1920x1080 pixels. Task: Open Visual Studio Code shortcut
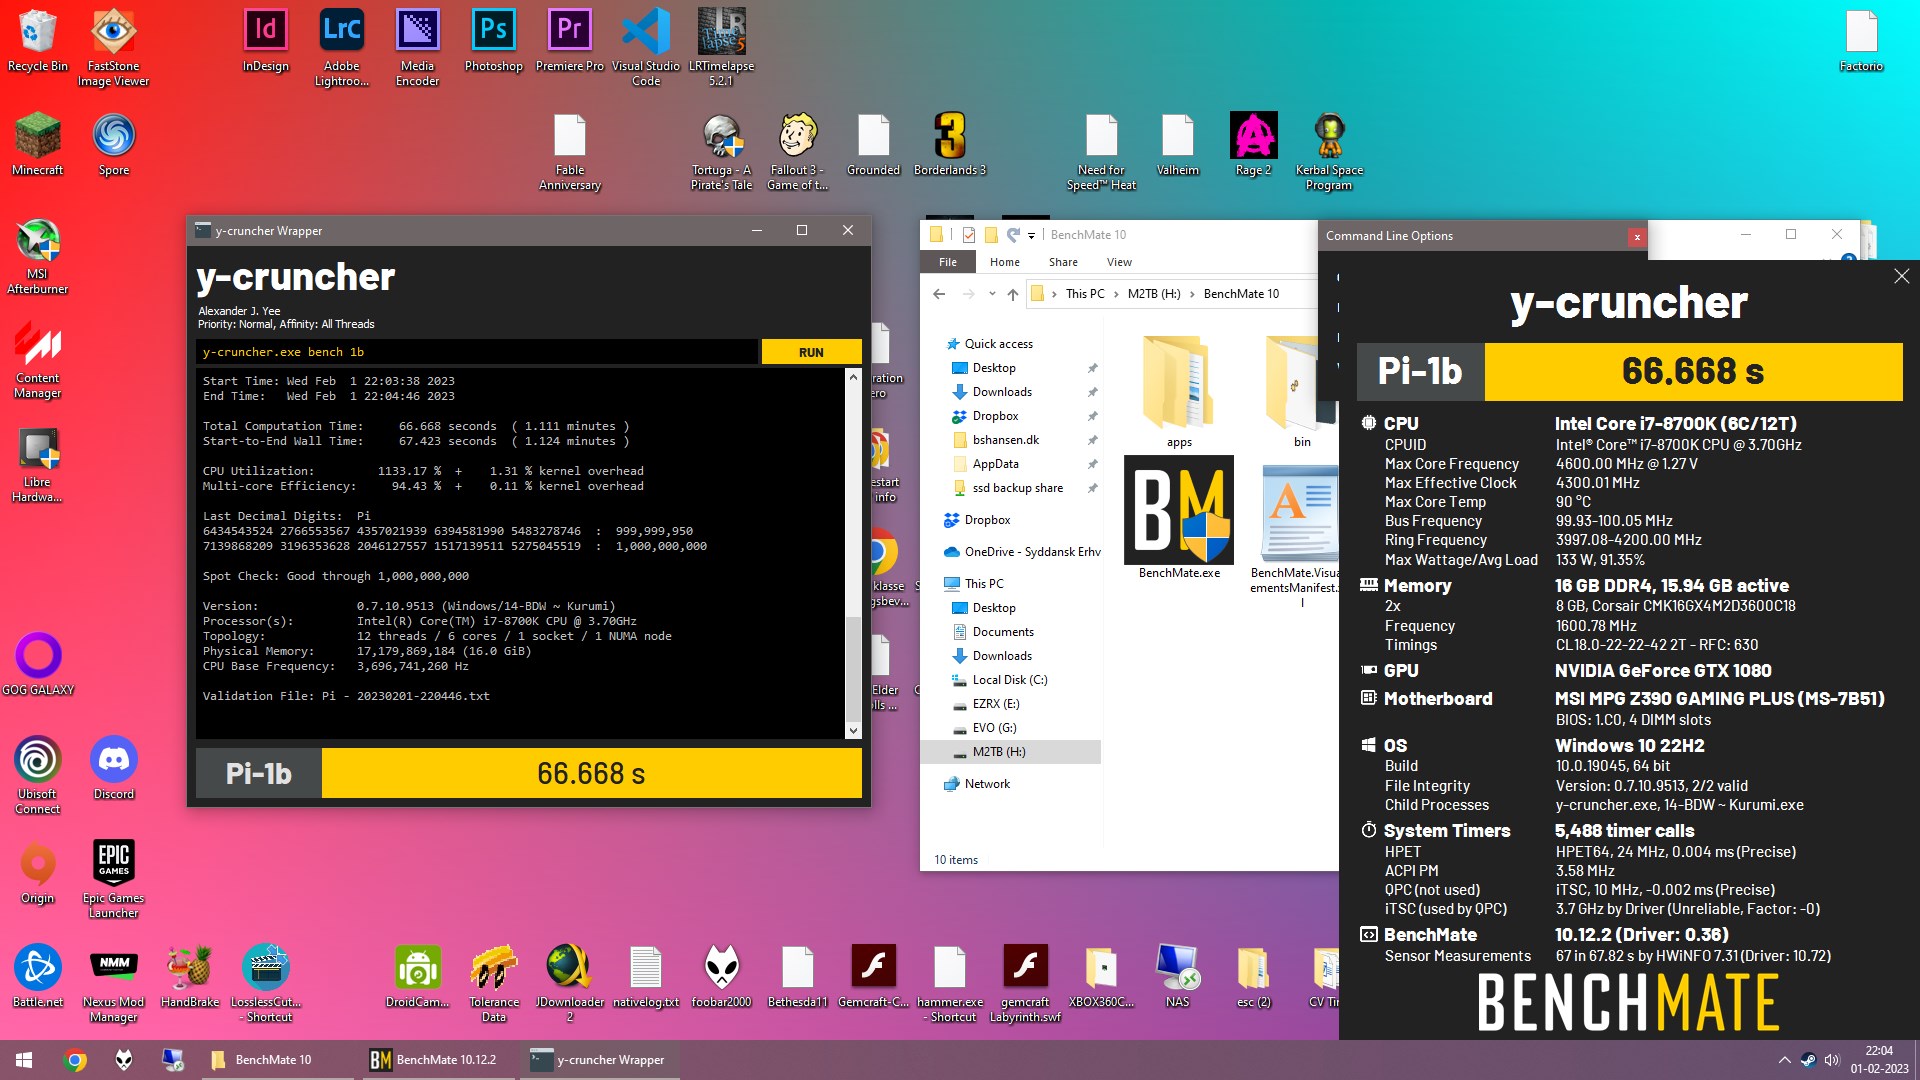point(646,48)
